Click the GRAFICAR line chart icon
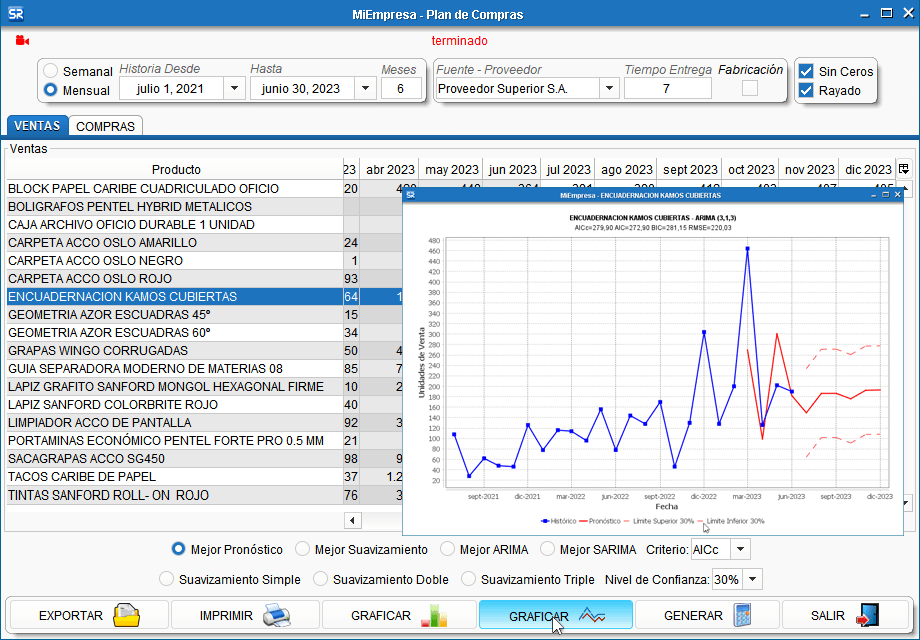 [x=594, y=616]
